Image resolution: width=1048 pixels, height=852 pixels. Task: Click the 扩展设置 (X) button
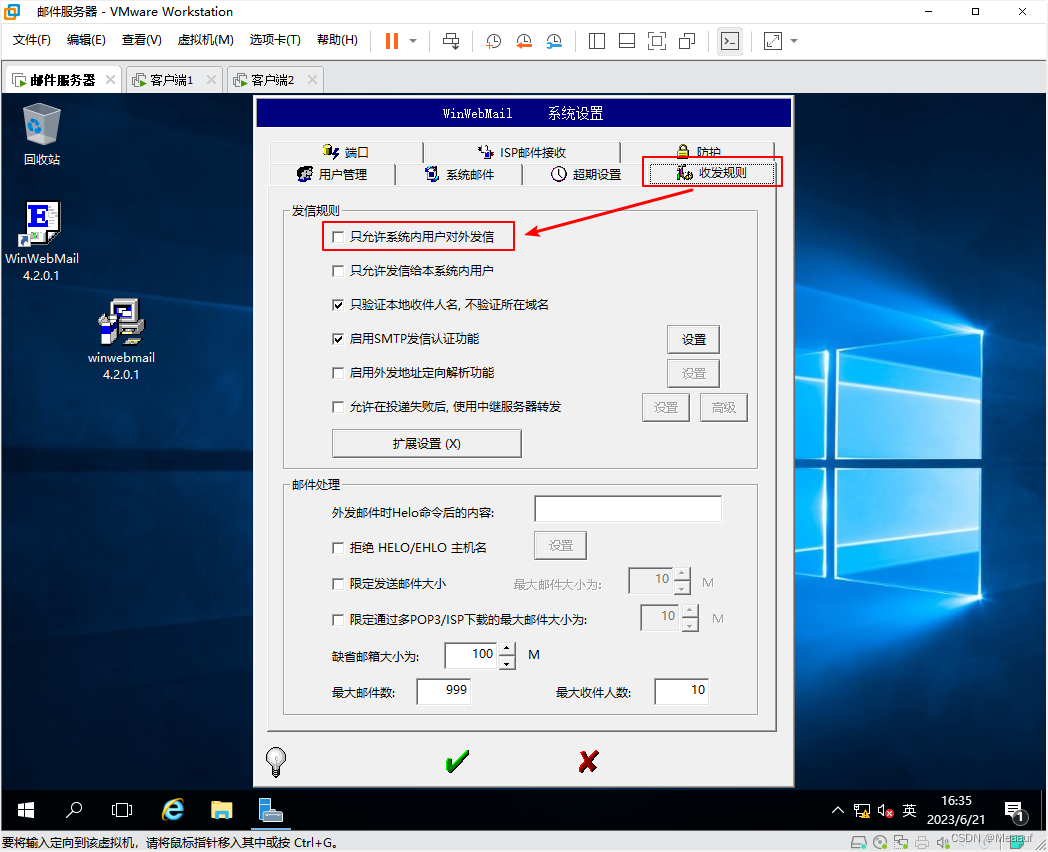[426, 444]
